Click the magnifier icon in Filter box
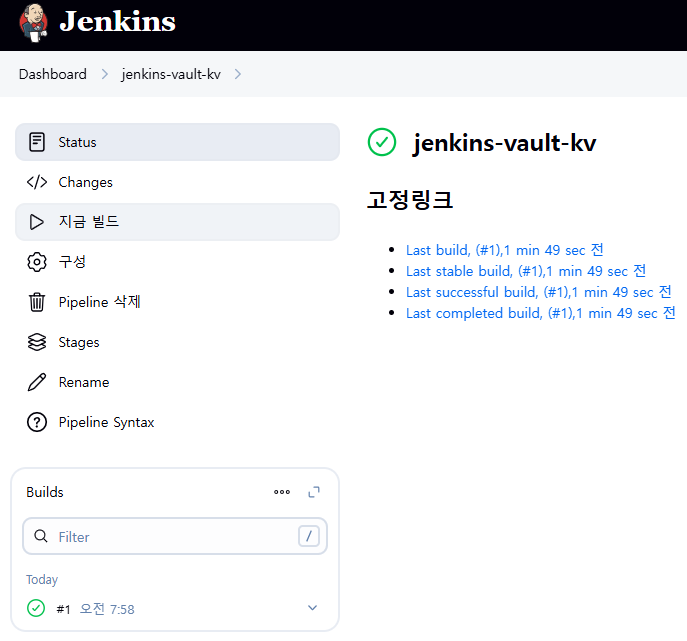This screenshot has width=687, height=641. pos(41,536)
